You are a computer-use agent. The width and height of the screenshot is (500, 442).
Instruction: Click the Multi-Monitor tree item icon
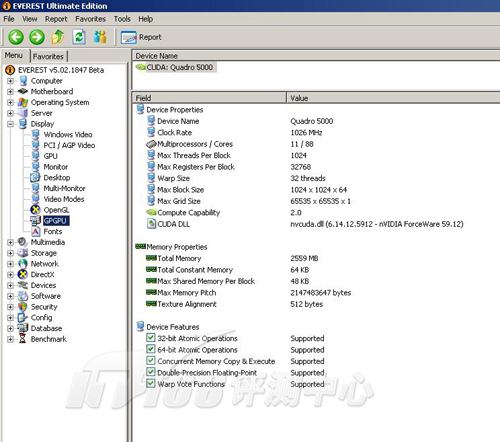coord(35,188)
